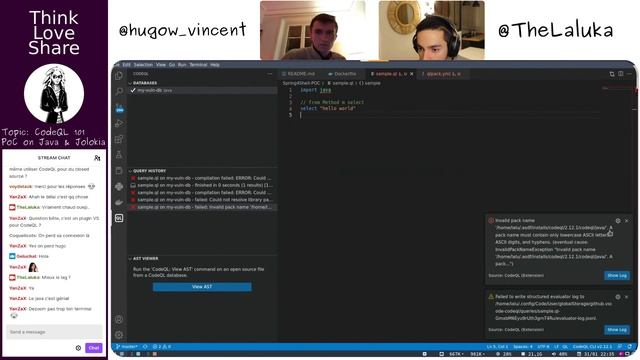Open the Help menu

pyautogui.click(x=215, y=65)
